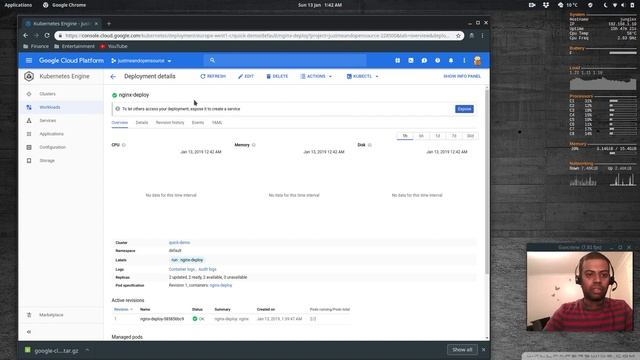Image resolution: width=640 pixels, height=360 pixels.
Task: Open the YouTube bookmark
Action: click(x=114, y=47)
